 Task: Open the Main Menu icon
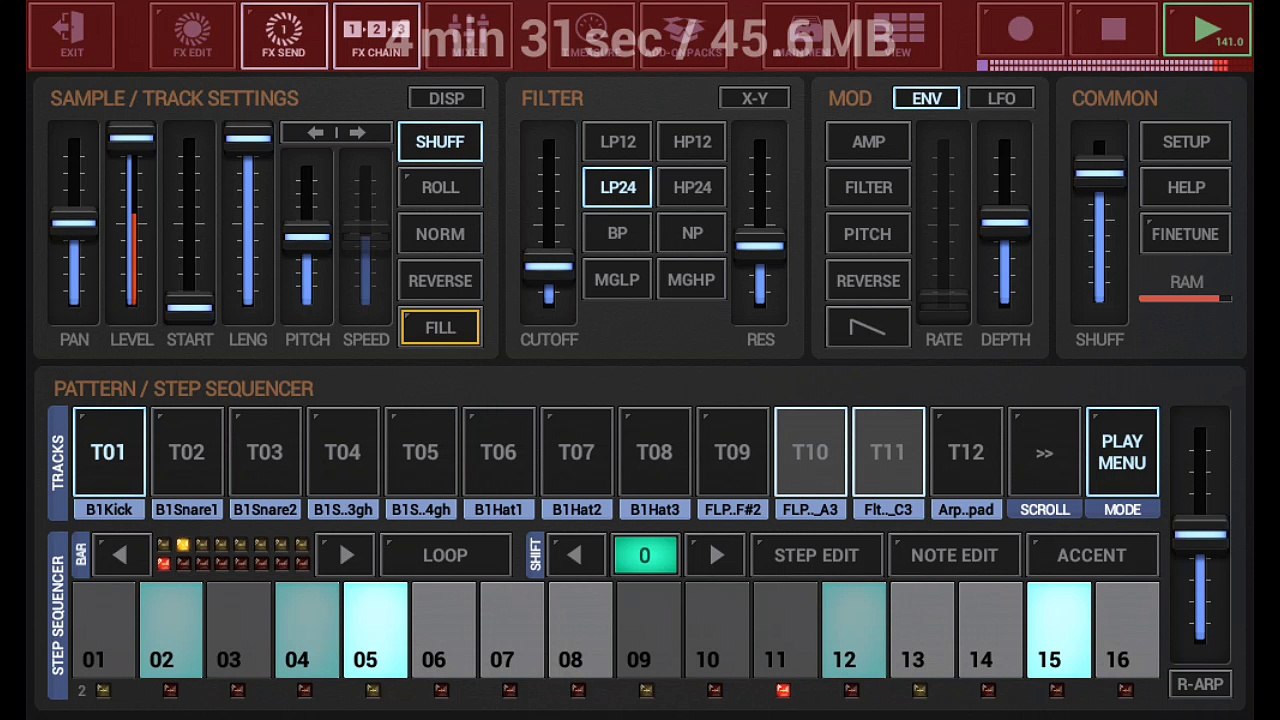[x=806, y=36]
